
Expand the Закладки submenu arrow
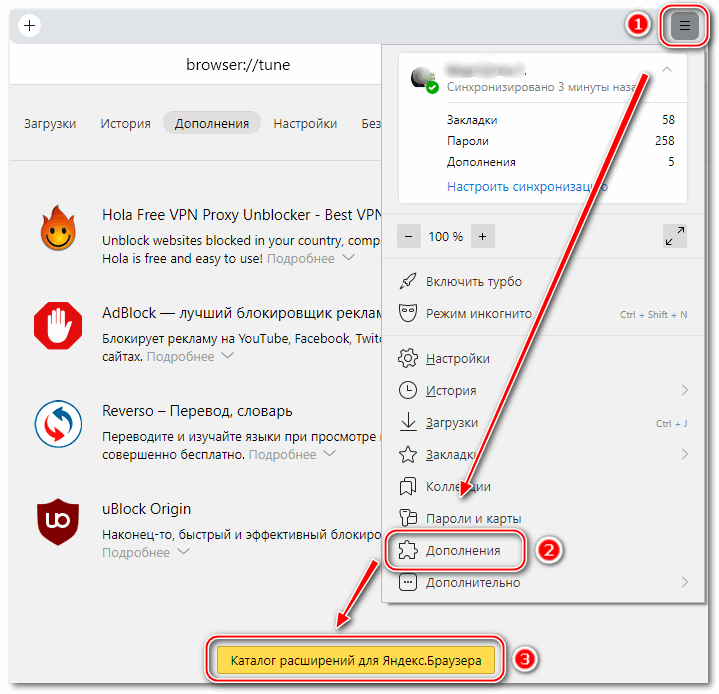(x=685, y=454)
